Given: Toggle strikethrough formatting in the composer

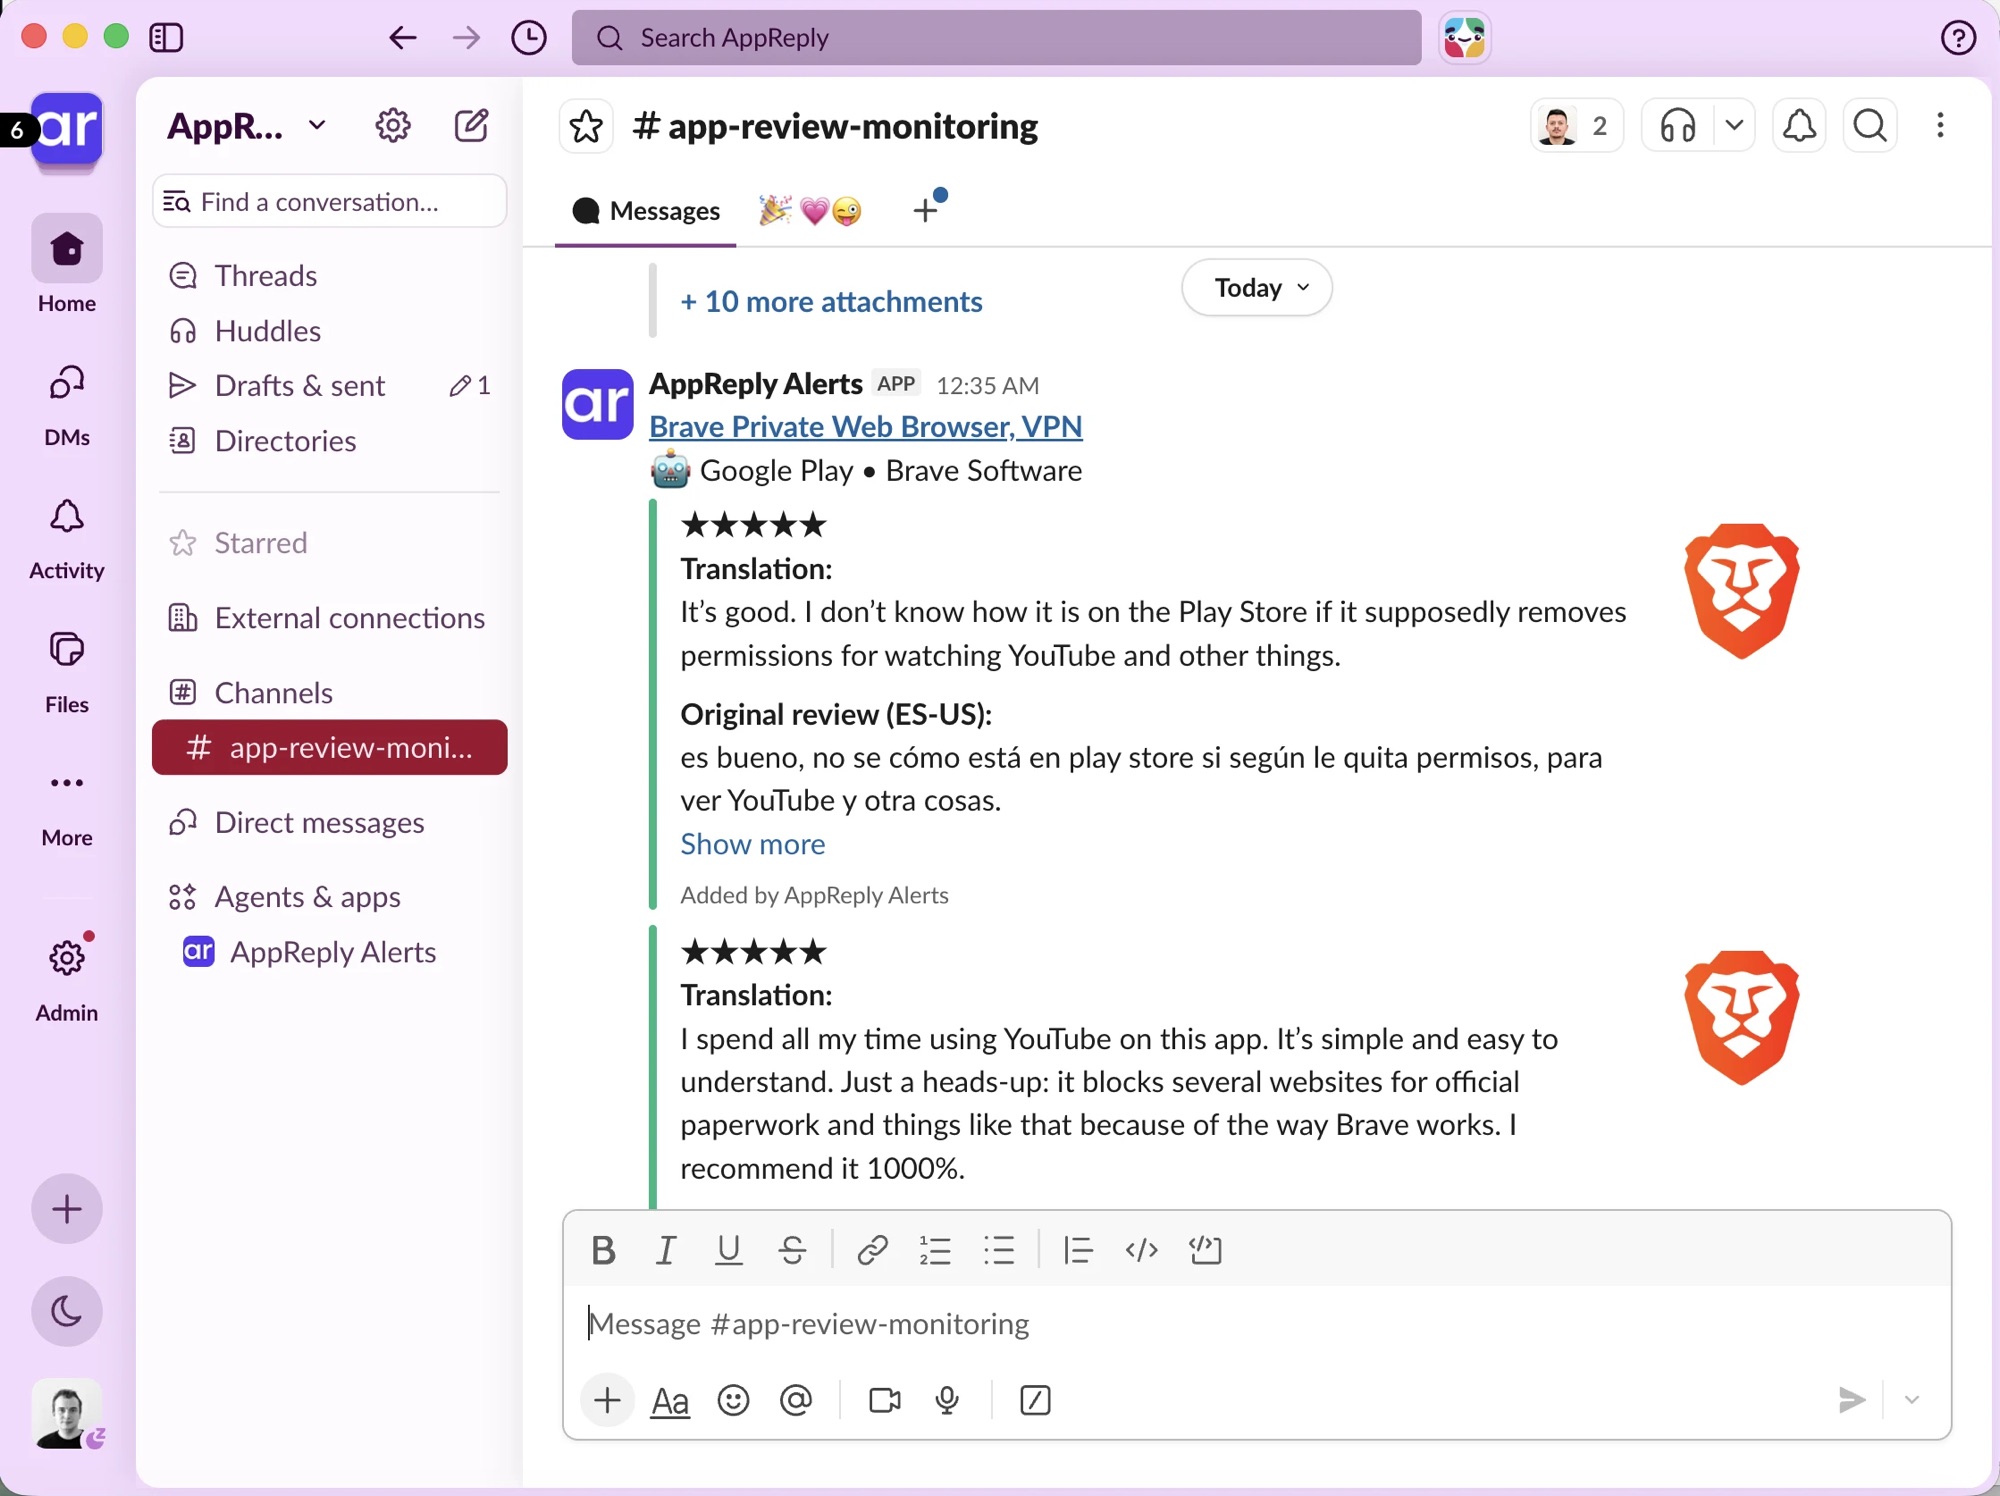Looking at the screenshot, I should pyautogui.click(x=792, y=1250).
